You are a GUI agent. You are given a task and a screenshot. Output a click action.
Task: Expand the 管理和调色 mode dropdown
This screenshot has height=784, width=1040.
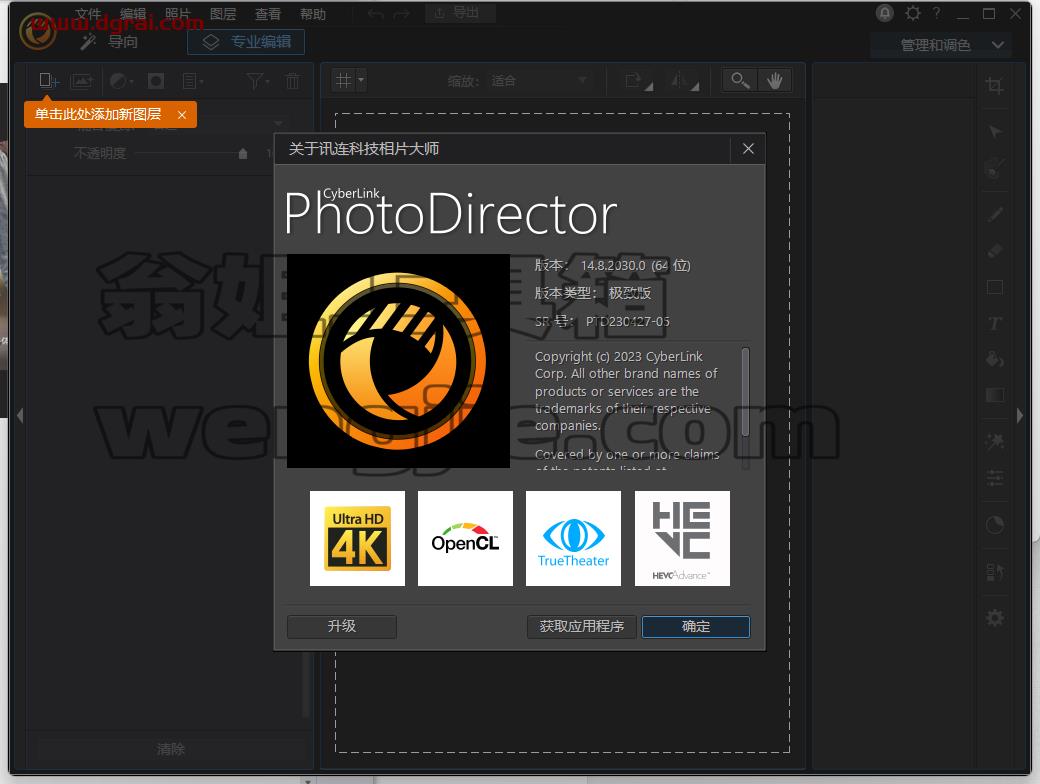coord(941,44)
